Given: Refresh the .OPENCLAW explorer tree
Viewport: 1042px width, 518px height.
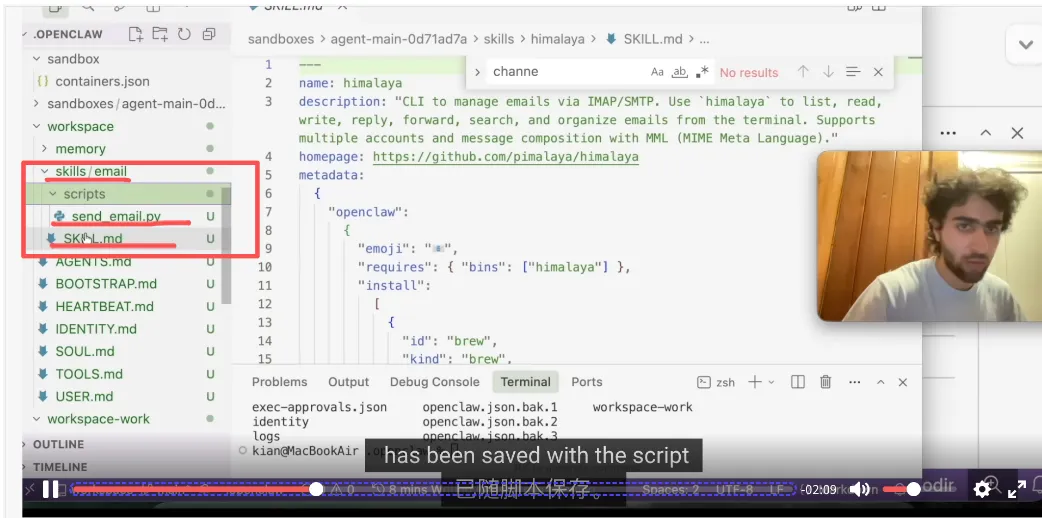Looking at the screenshot, I should tap(184, 35).
